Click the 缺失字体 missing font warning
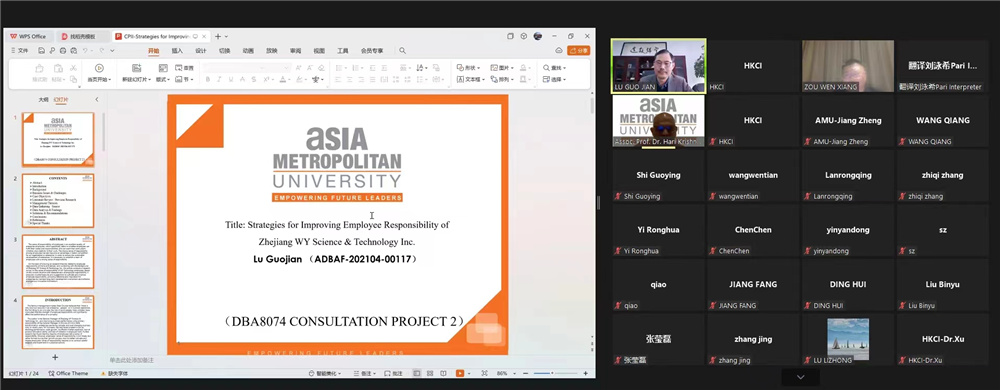This screenshot has height=390, width=1000. (114, 373)
